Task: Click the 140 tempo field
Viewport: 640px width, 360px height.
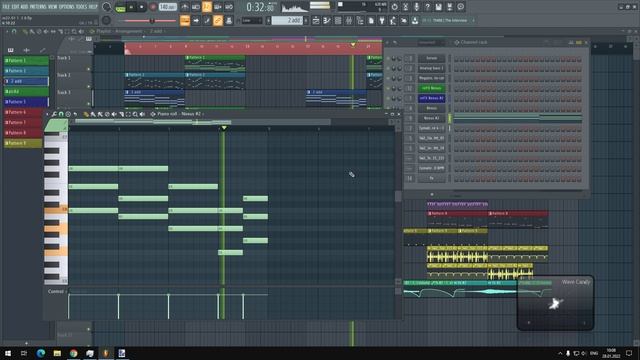Action: pos(167,7)
